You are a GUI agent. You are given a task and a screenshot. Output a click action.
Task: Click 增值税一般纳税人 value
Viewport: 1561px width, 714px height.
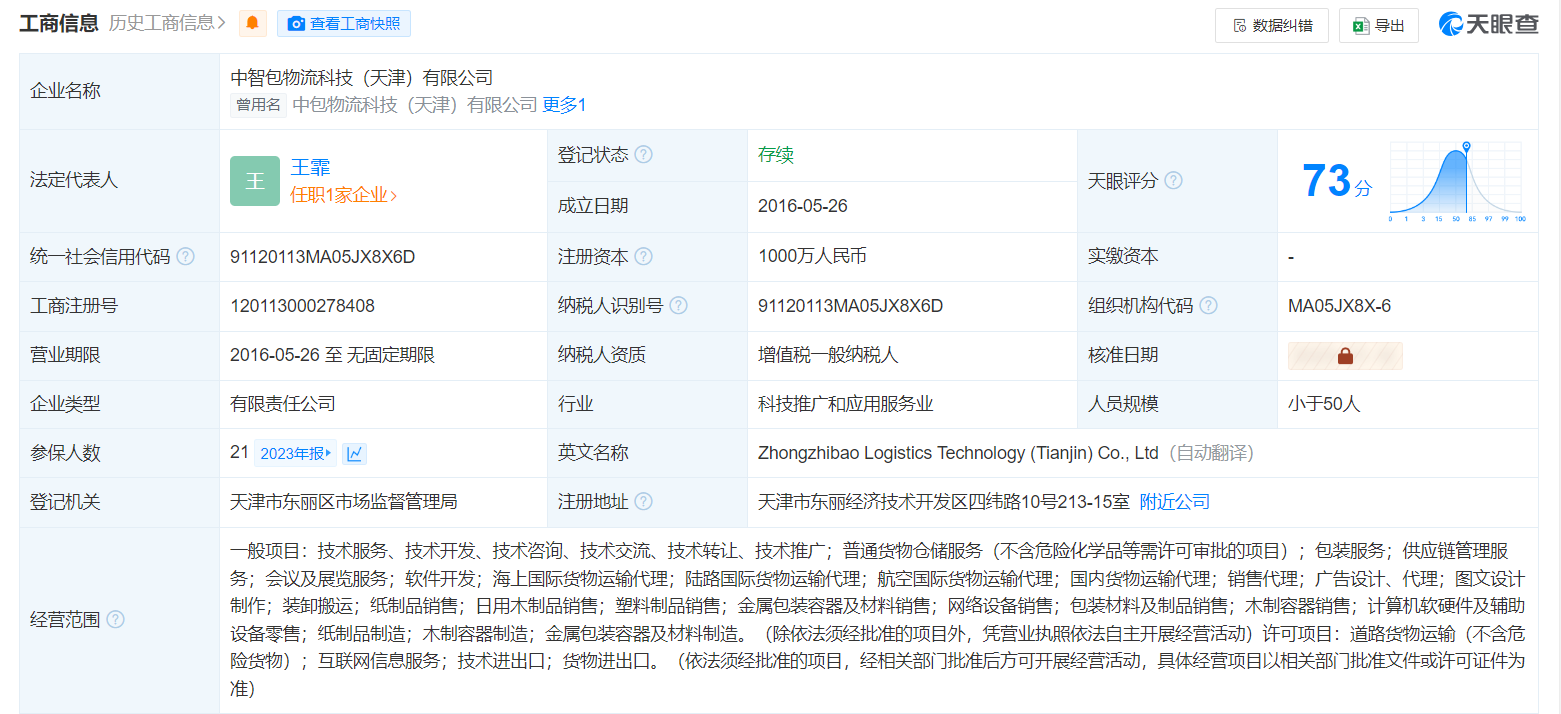pos(829,355)
